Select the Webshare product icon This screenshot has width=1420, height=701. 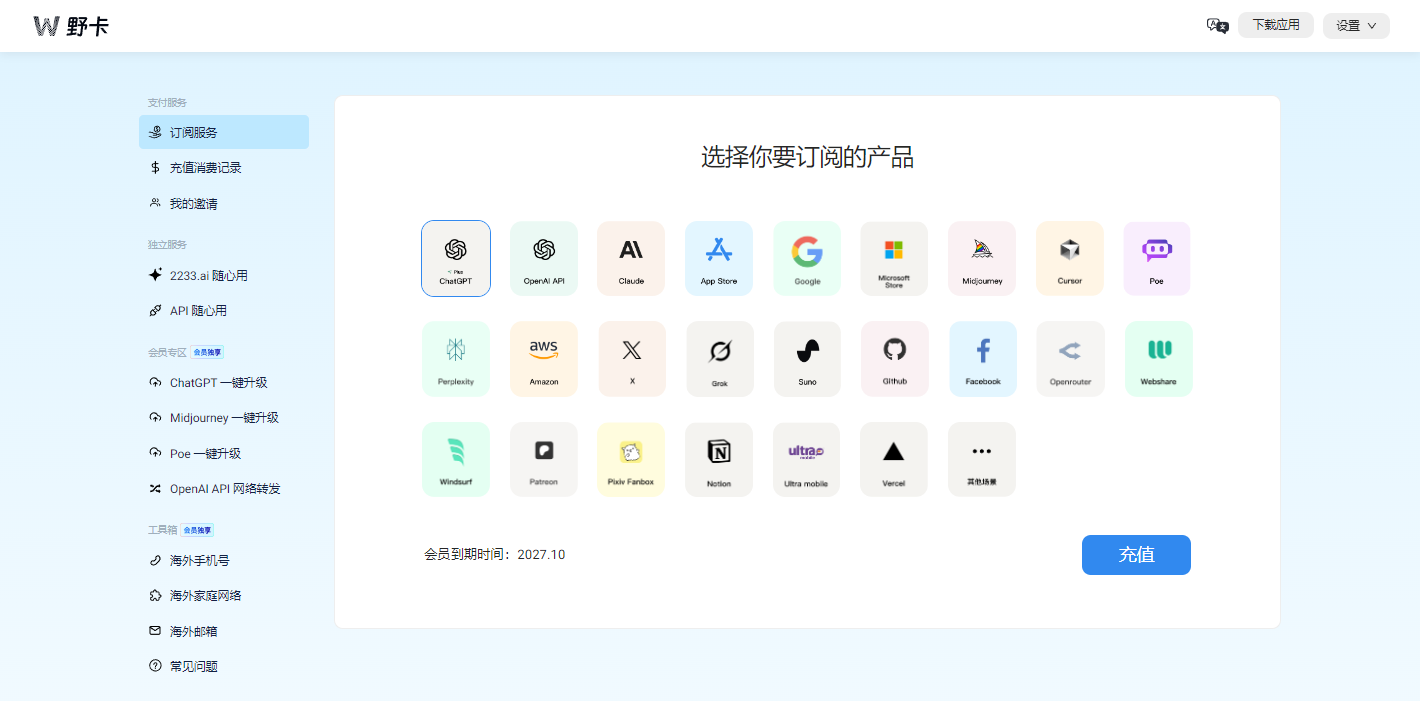click(1157, 358)
